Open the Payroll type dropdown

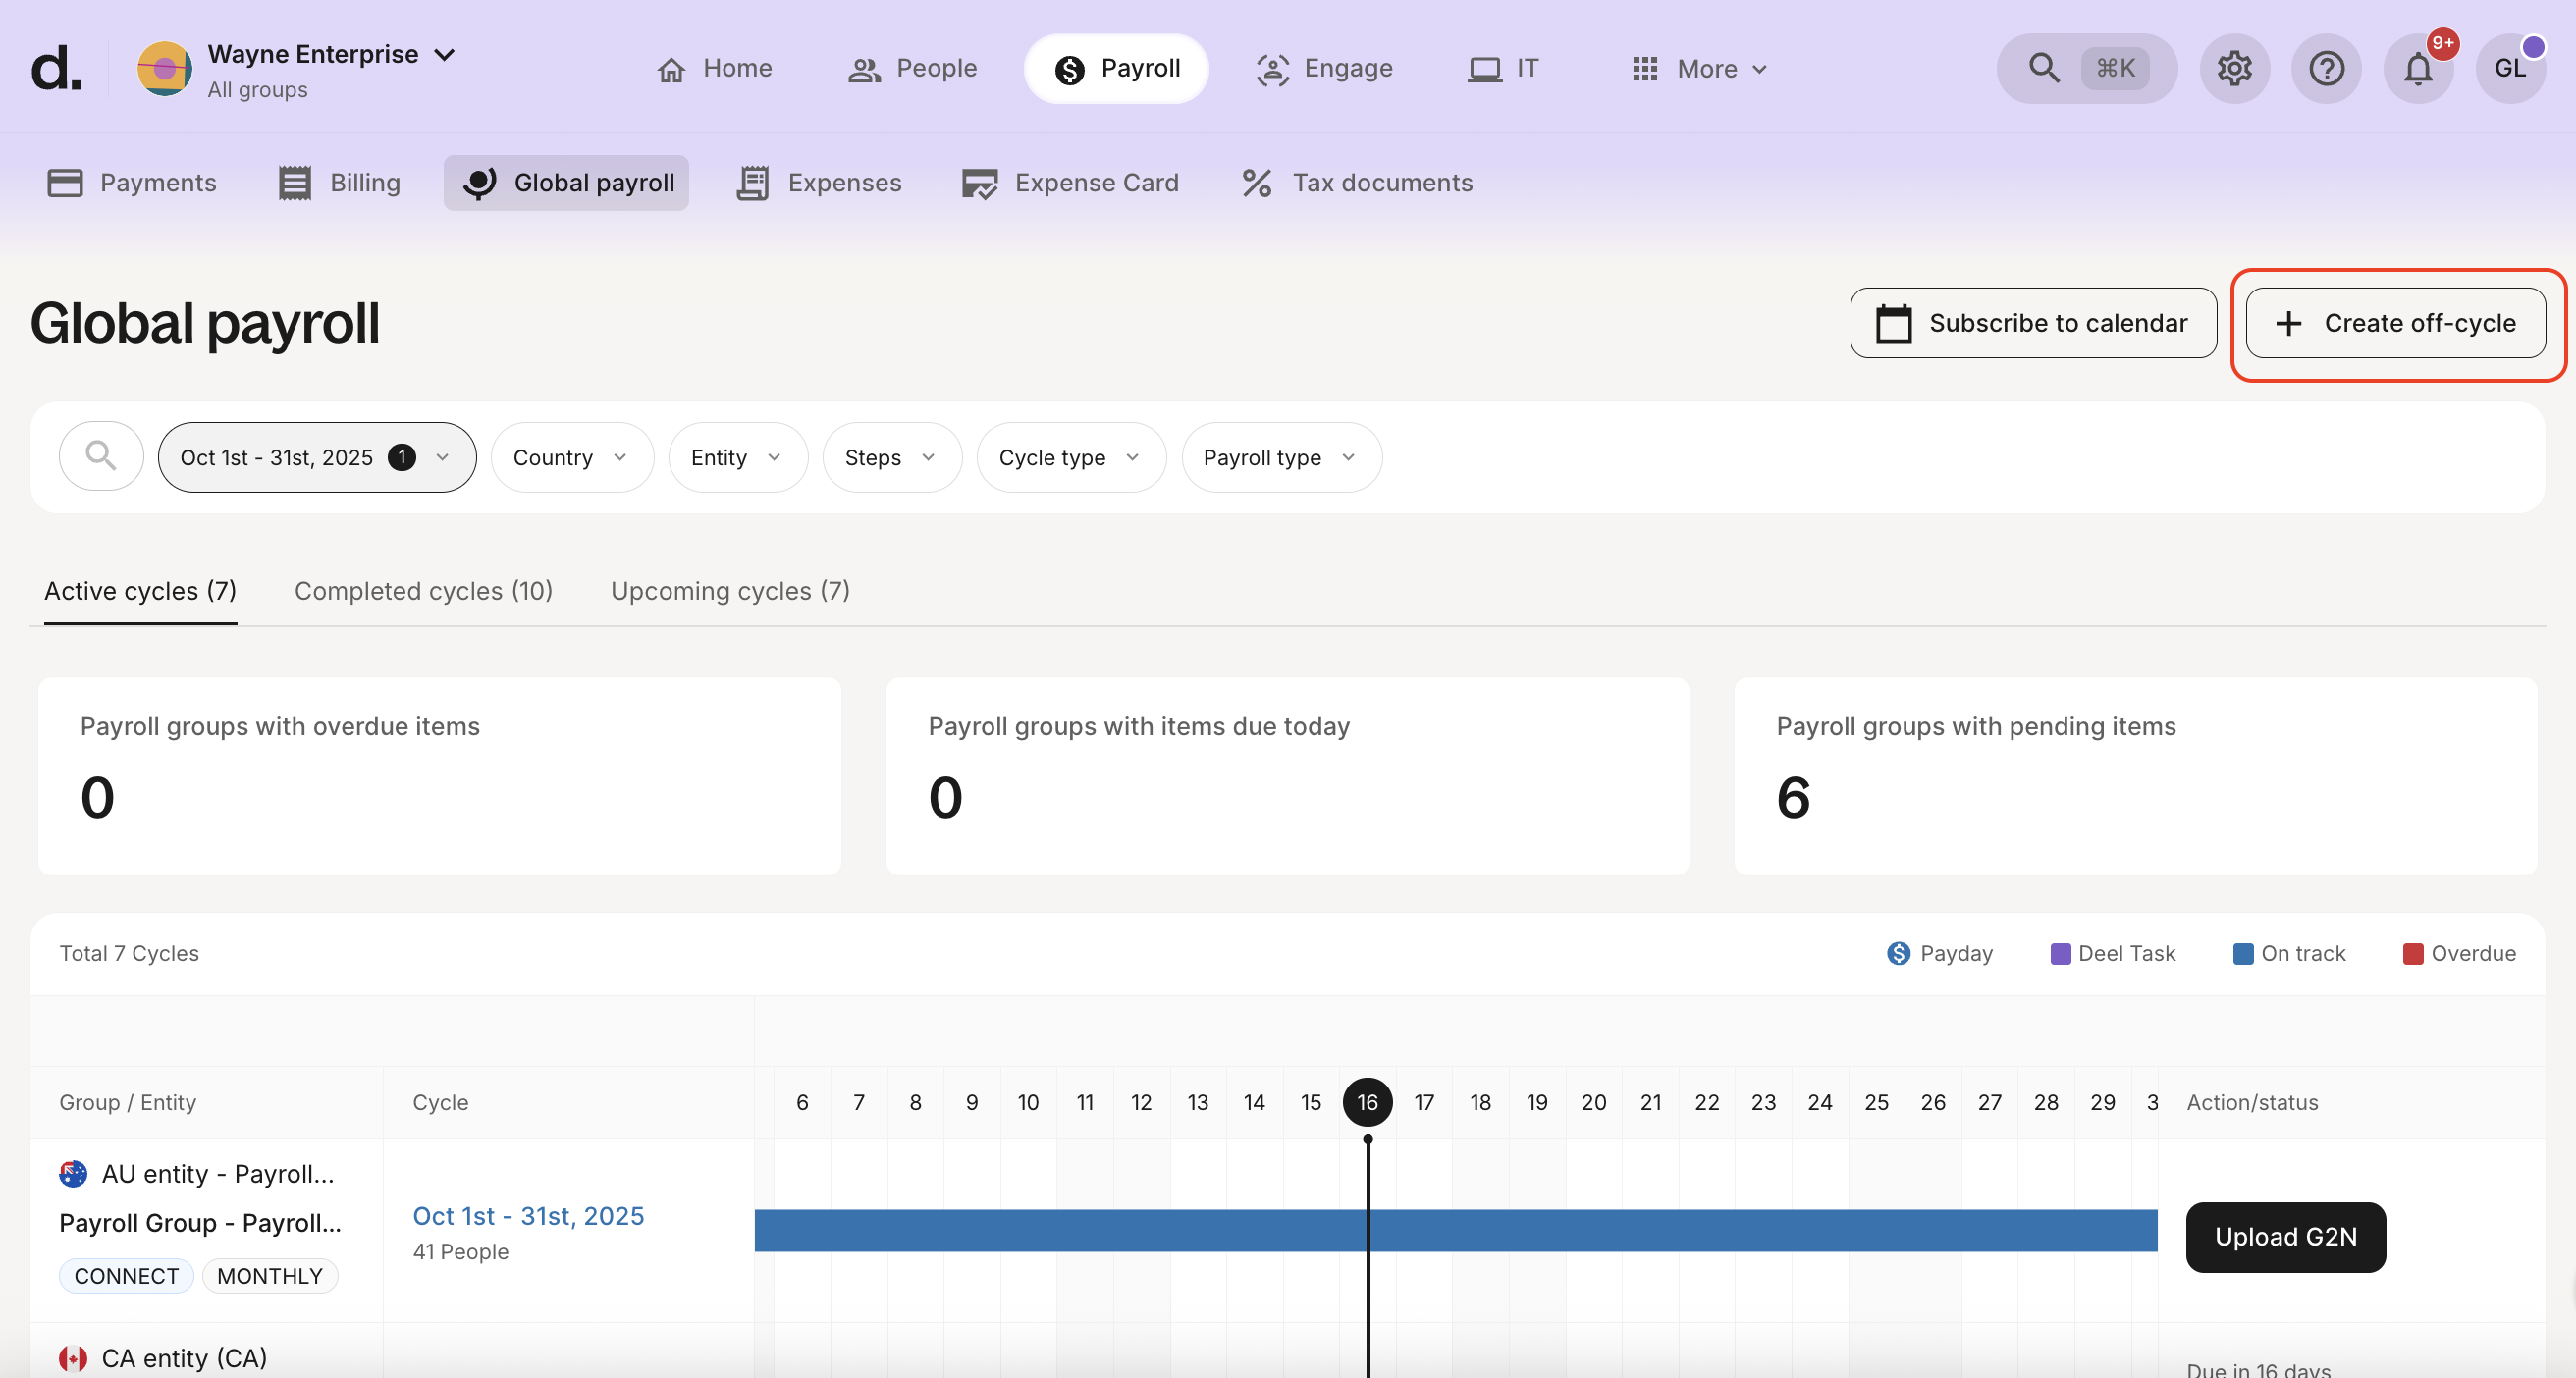click(1280, 457)
